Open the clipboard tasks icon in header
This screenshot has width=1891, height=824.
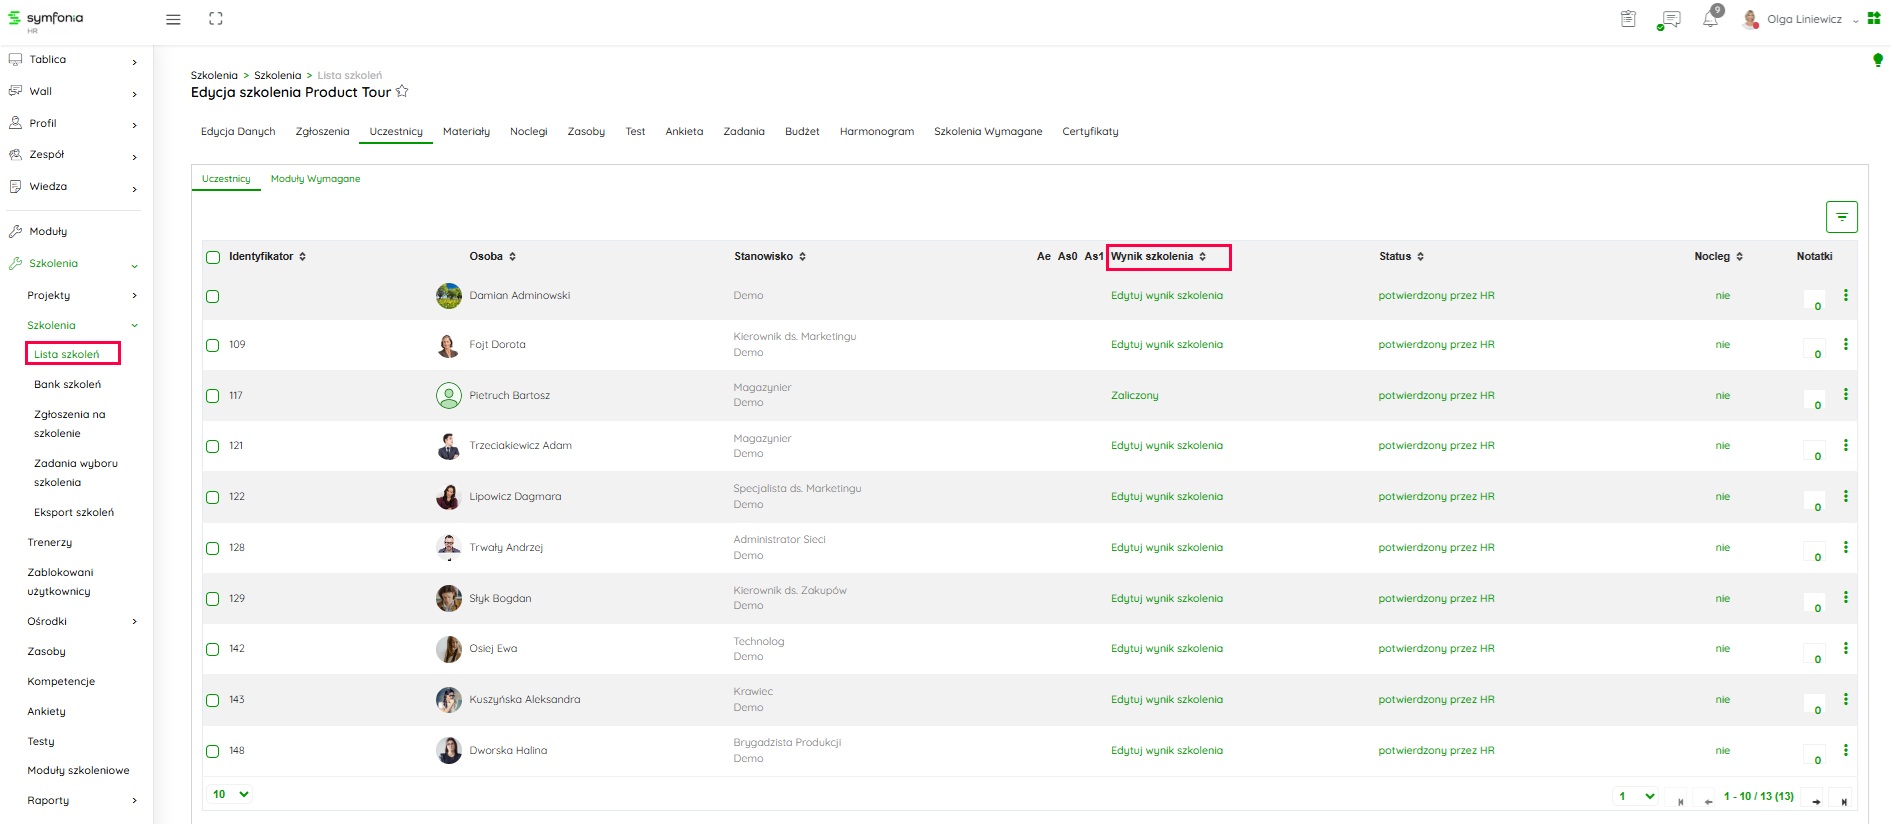pyautogui.click(x=1628, y=19)
